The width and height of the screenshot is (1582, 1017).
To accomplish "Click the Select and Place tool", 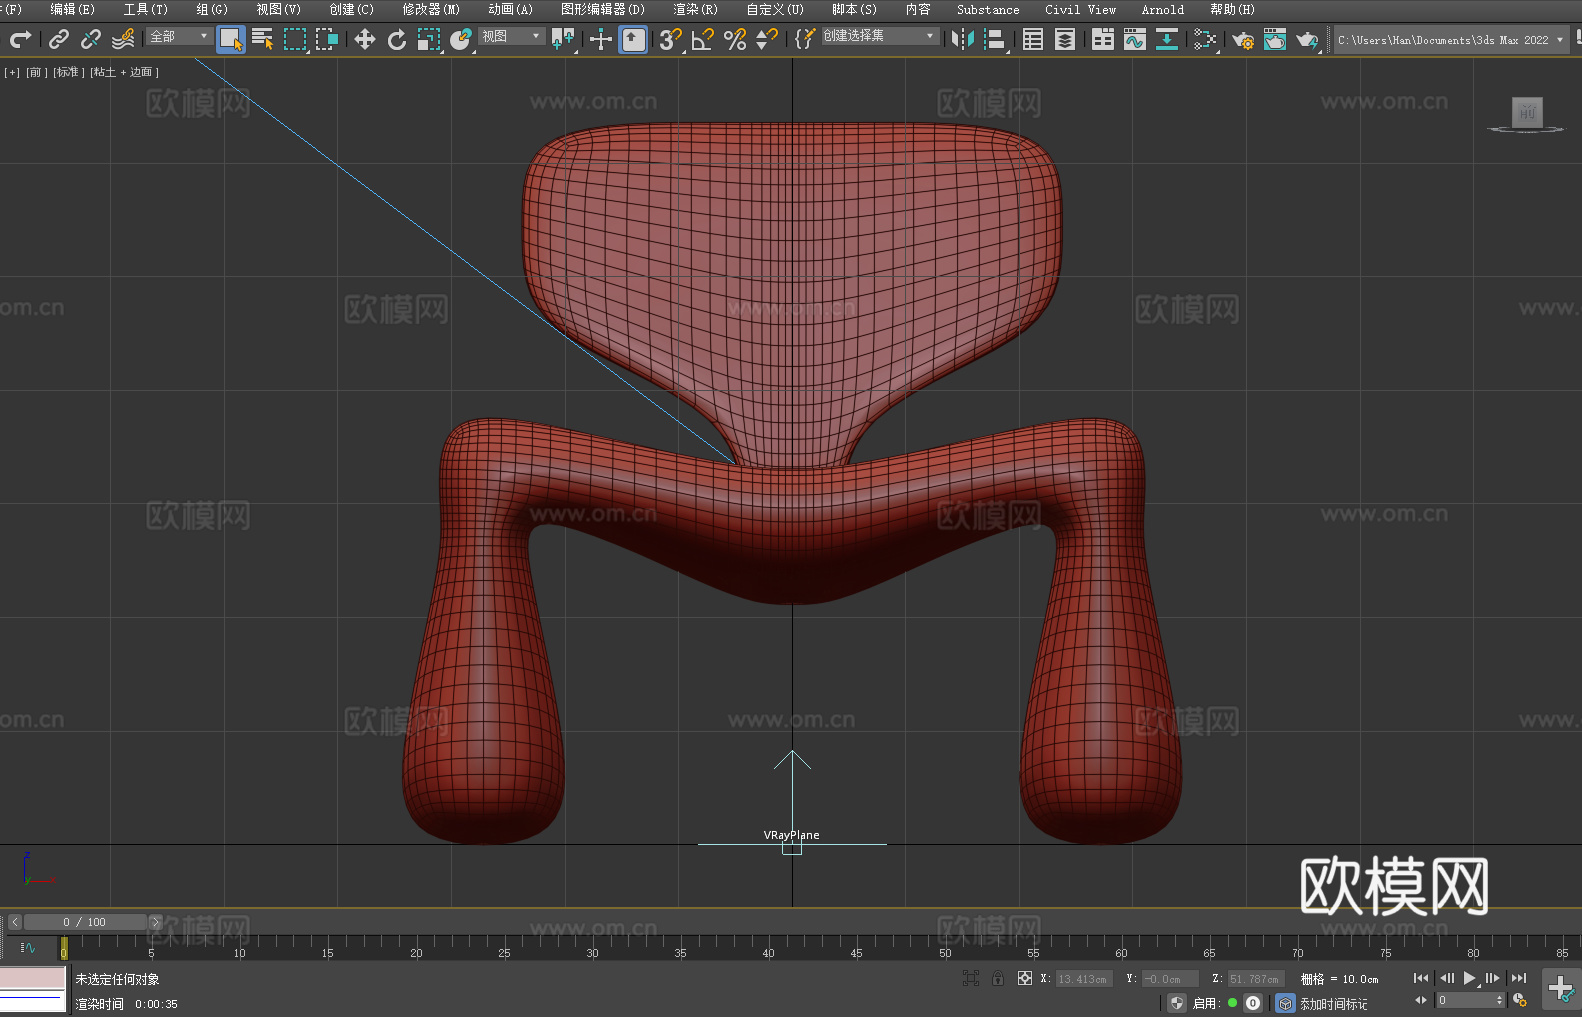I will (461, 39).
